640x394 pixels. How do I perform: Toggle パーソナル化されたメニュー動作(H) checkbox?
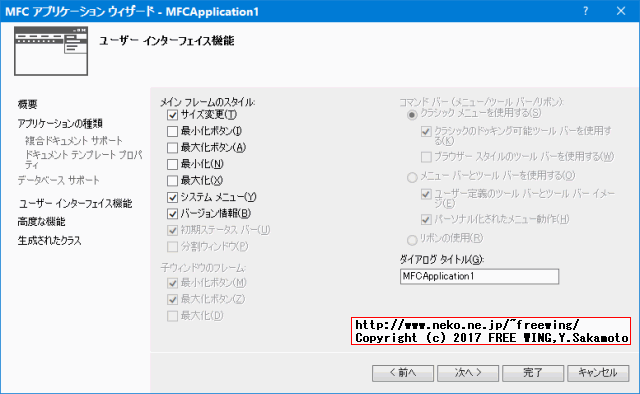pos(426,220)
